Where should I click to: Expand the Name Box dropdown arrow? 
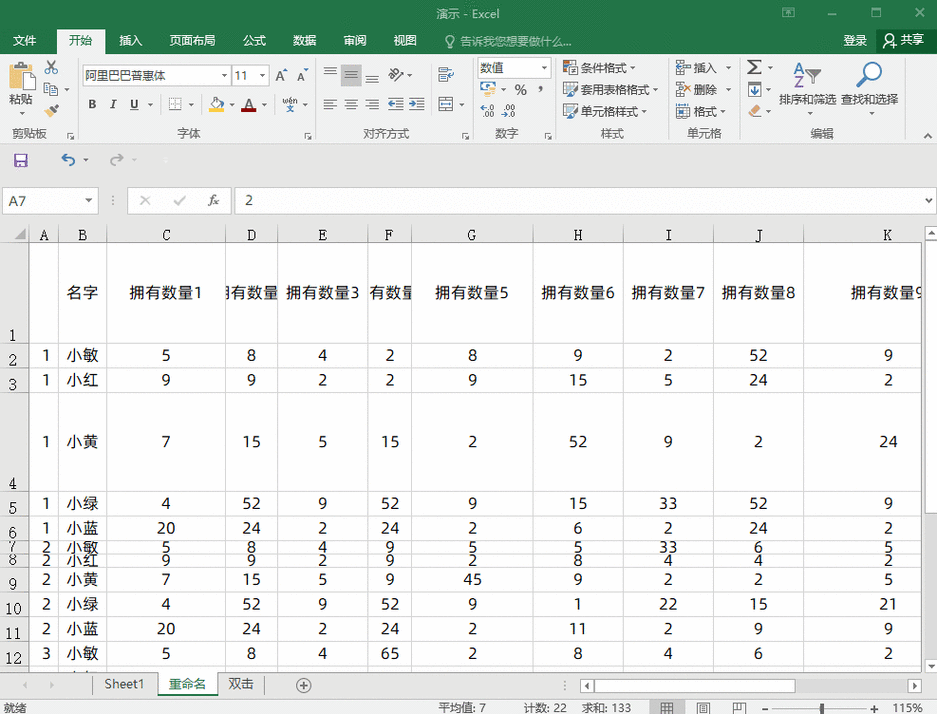[x=88, y=201]
